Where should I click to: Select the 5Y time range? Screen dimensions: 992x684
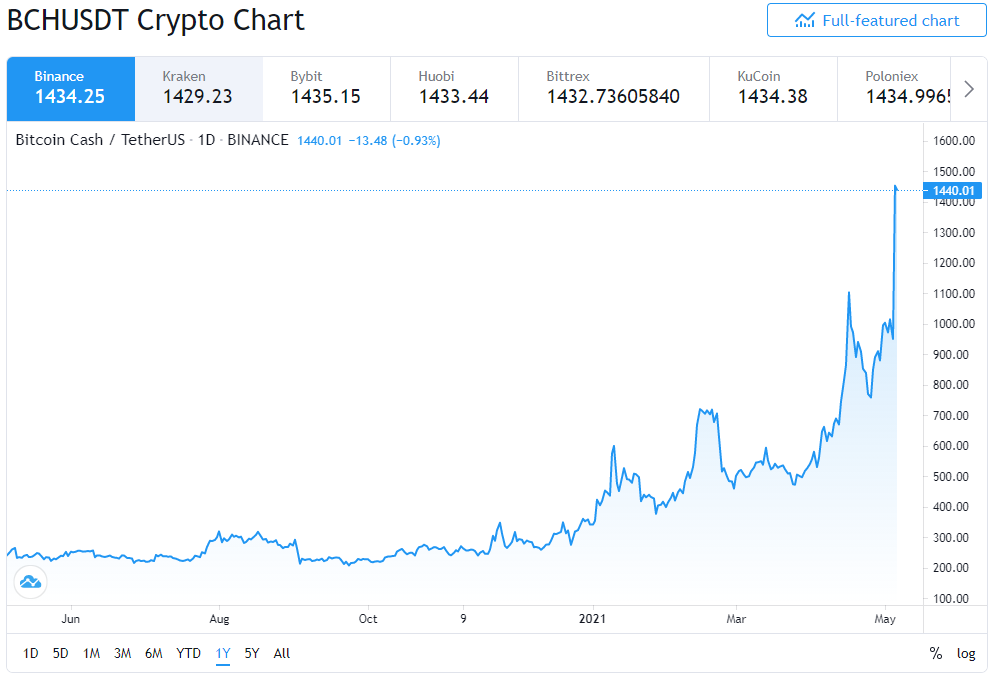pyautogui.click(x=252, y=654)
